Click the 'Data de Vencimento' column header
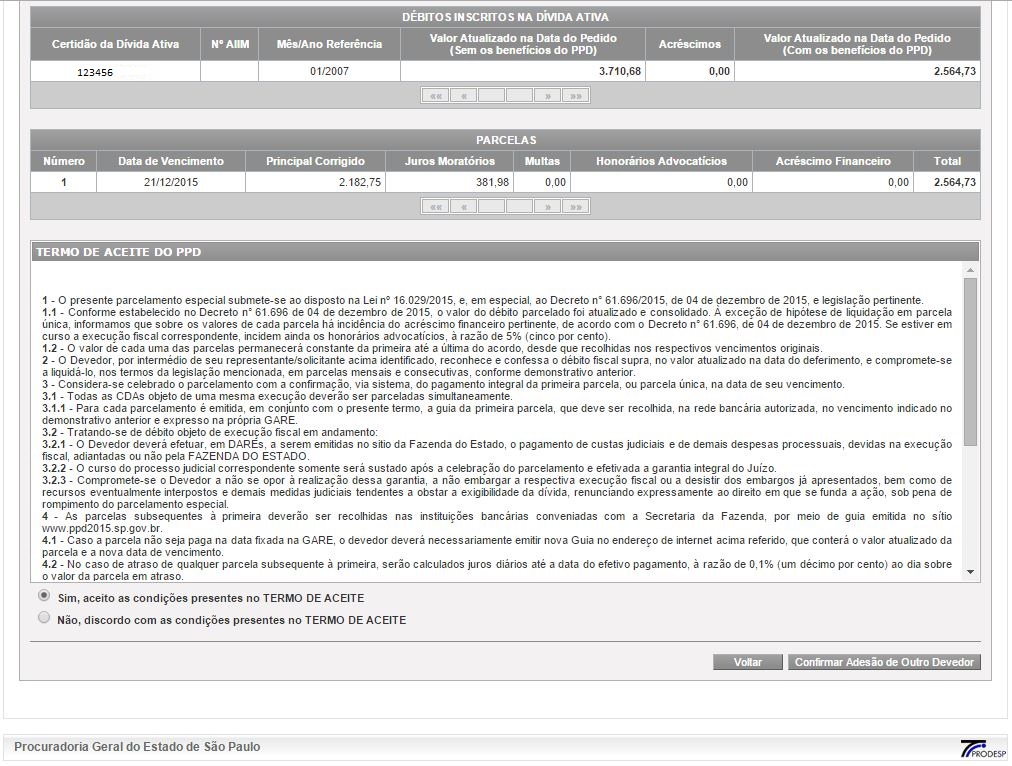The width and height of the screenshot is (1012, 766). (x=170, y=161)
